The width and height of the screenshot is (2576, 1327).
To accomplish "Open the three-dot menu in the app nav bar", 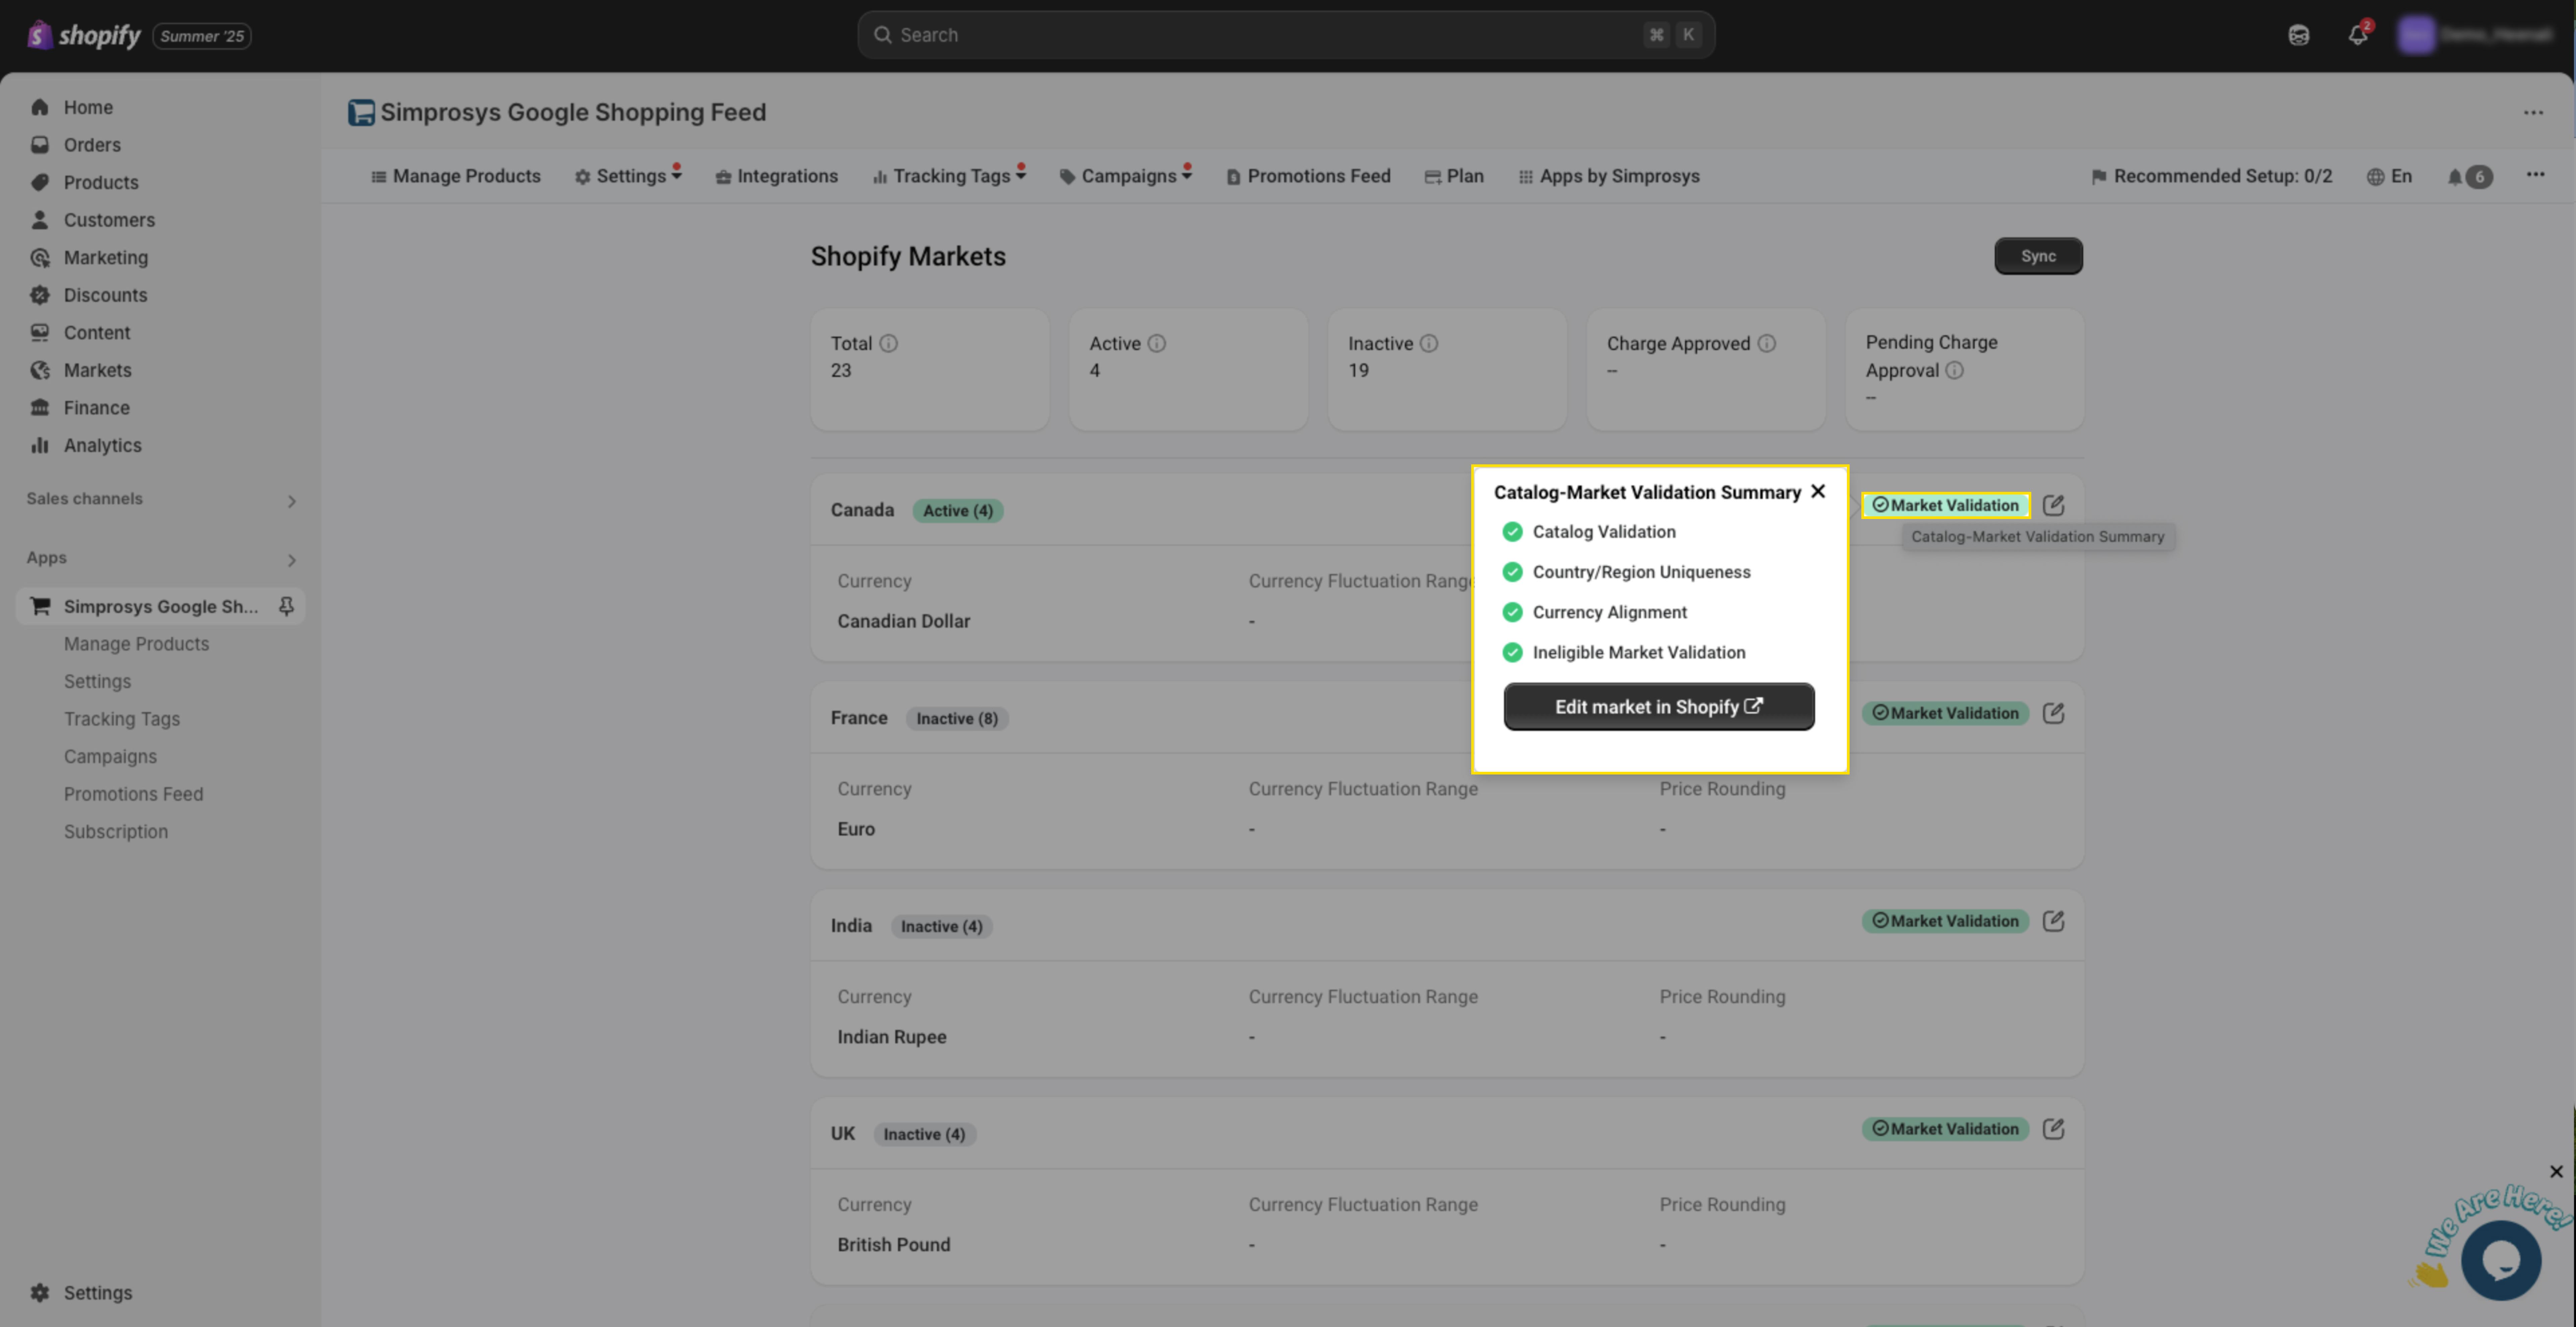I will click(x=2535, y=175).
